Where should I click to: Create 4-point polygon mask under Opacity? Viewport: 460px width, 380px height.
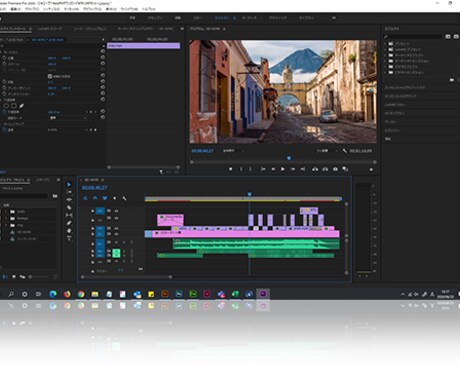coord(14,106)
